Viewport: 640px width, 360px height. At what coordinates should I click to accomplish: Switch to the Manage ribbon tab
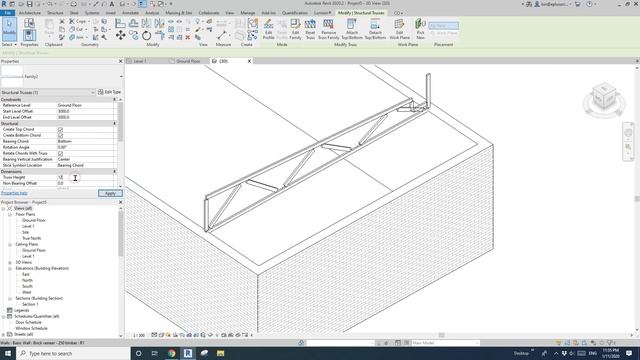[247, 13]
